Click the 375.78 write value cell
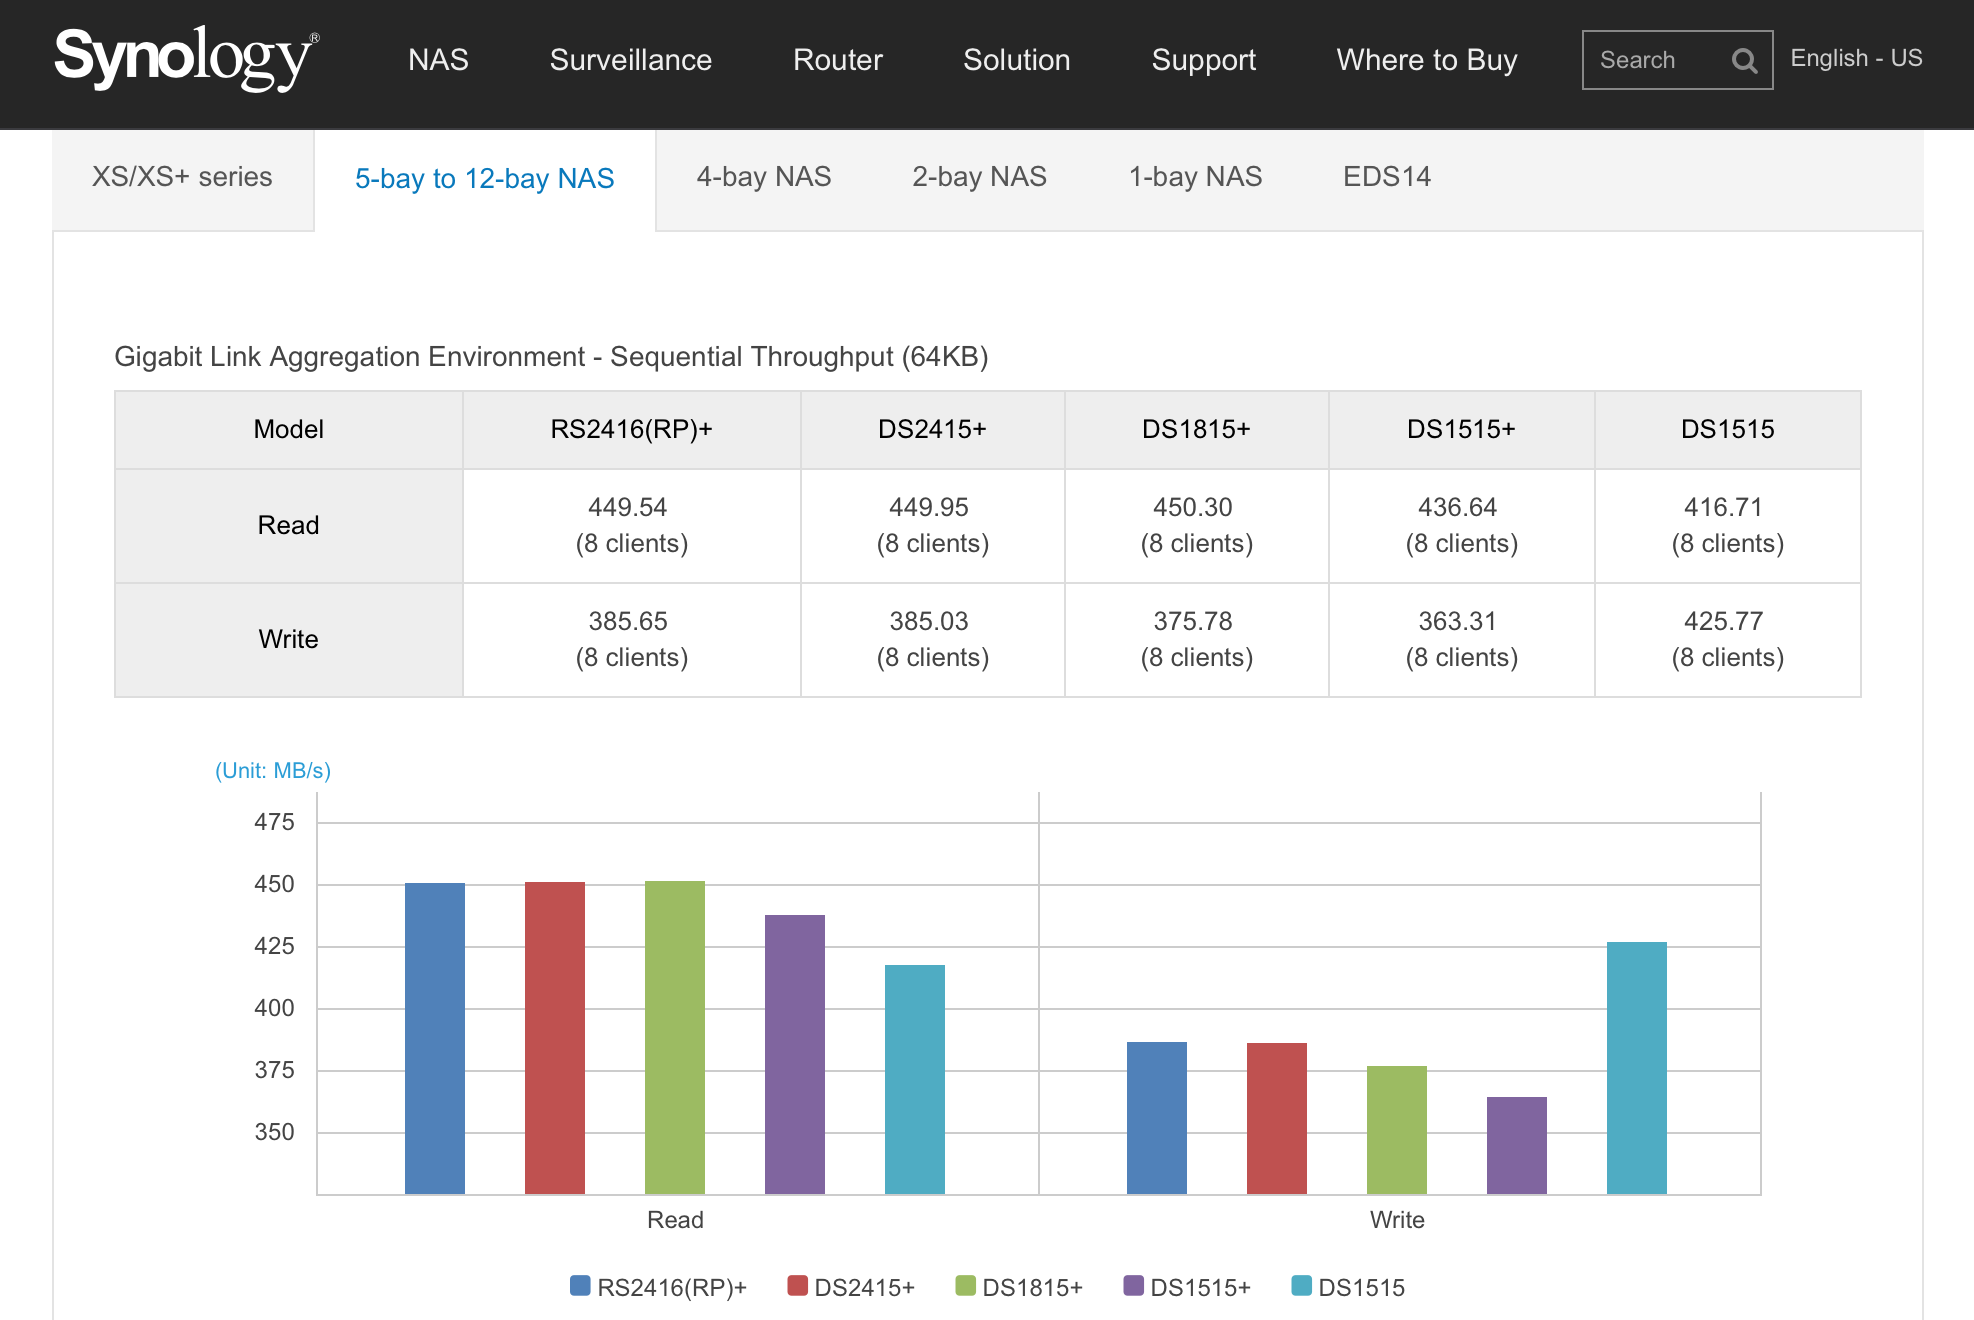Screen dimensions: 1974x1320 1197,640
